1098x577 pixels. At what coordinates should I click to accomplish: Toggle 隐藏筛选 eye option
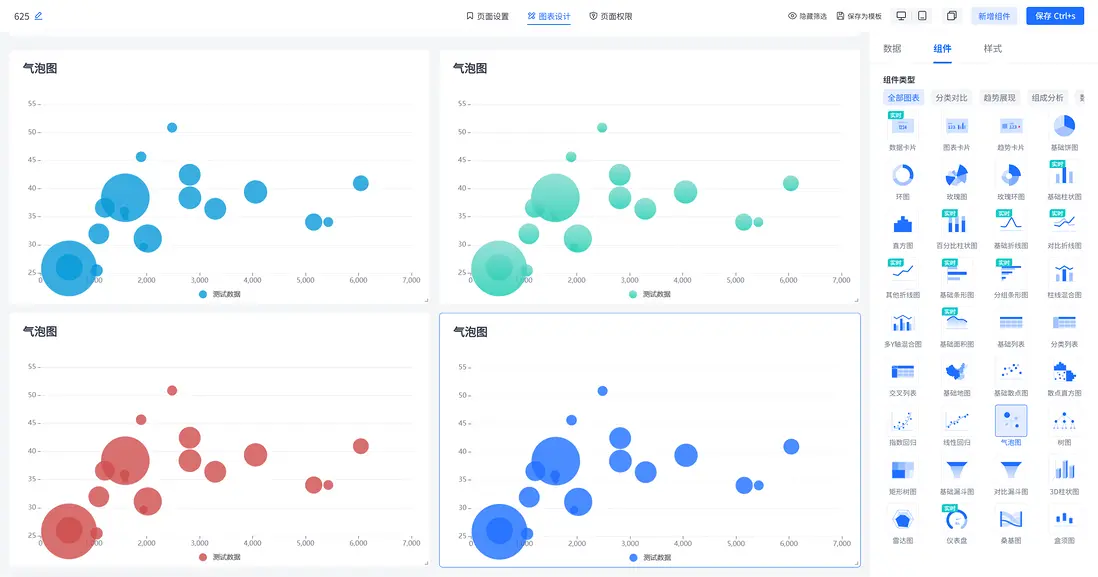pyautogui.click(x=807, y=16)
